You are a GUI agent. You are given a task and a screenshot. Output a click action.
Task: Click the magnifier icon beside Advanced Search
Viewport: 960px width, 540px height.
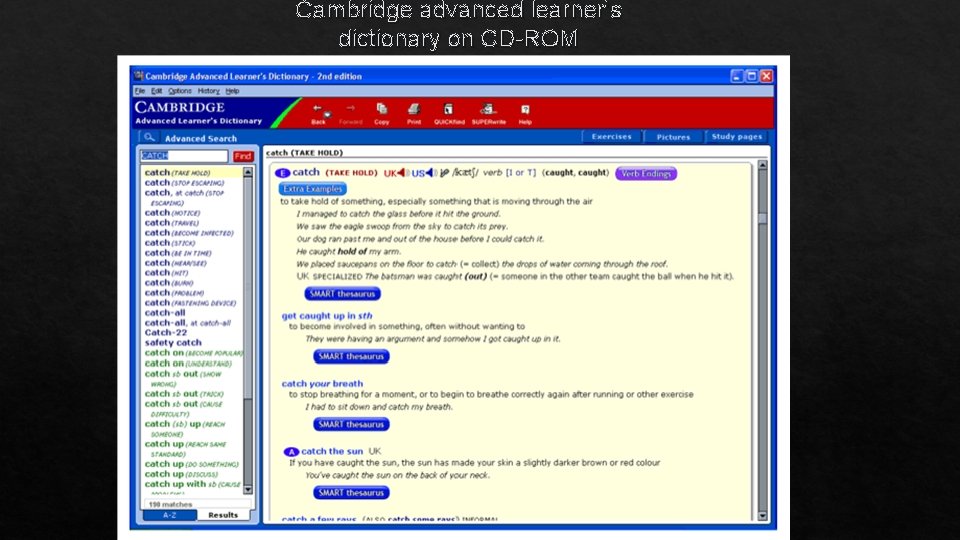149,137
